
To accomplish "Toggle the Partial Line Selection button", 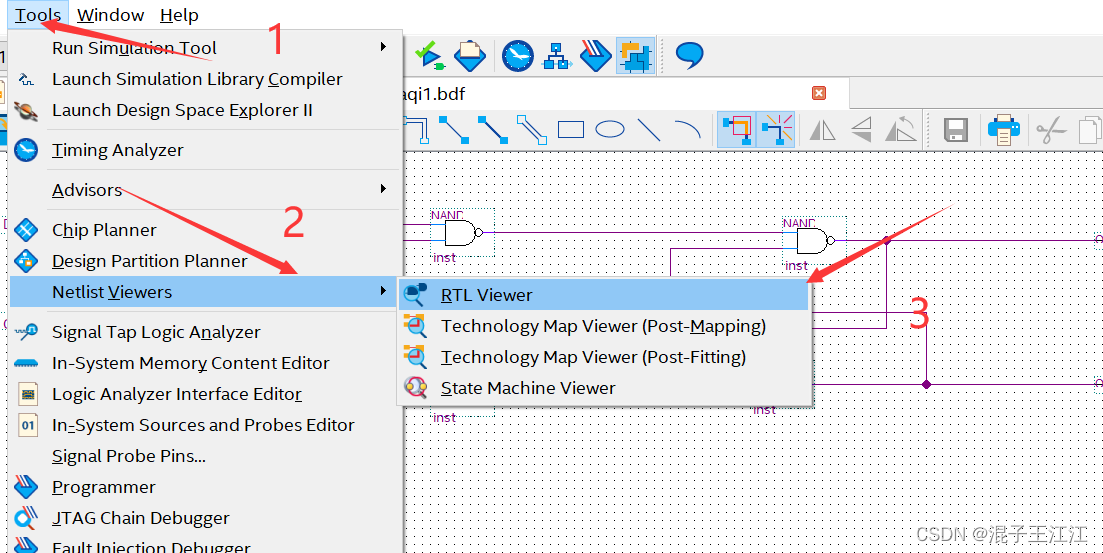I will point(737,129).
